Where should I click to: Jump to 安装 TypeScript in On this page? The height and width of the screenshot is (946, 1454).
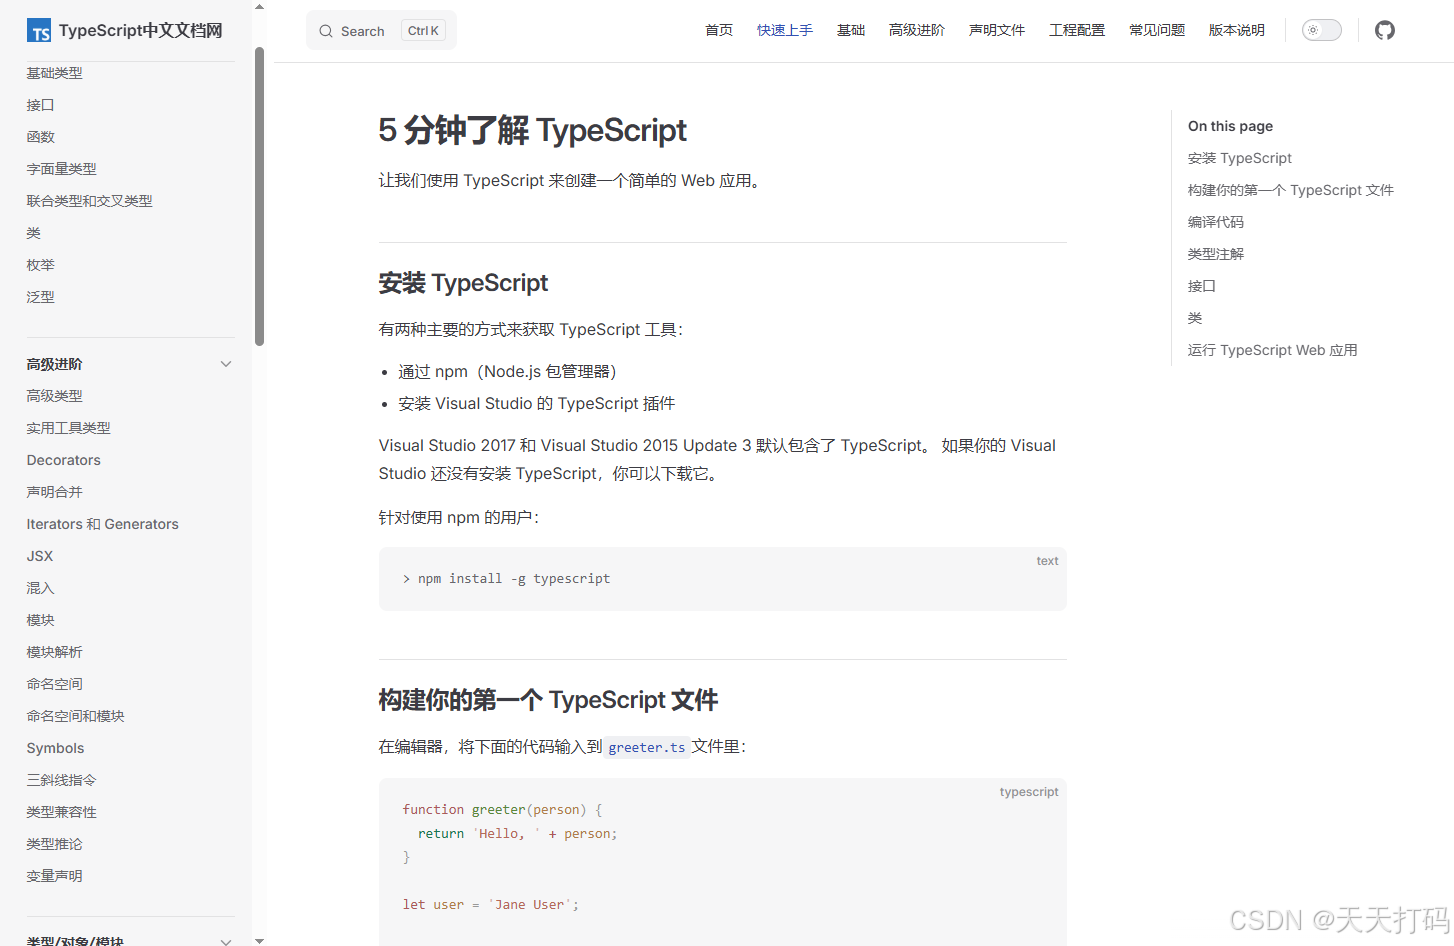coord(1240,158)
